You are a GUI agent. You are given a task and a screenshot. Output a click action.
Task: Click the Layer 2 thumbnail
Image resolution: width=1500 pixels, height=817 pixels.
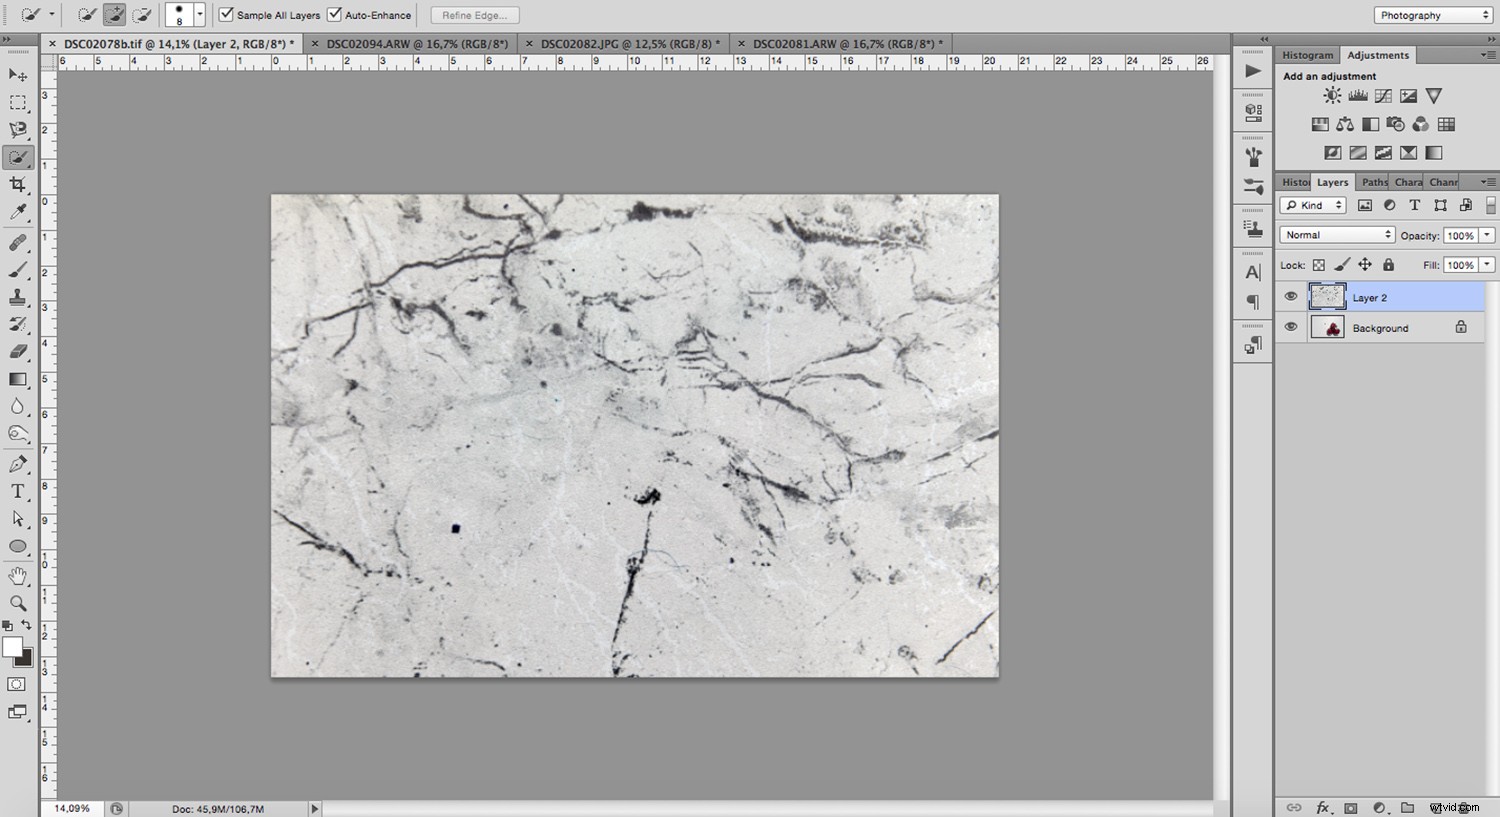pos(1328,296)
